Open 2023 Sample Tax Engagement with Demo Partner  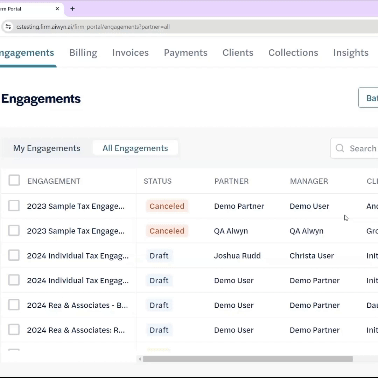tap(76, 206)
